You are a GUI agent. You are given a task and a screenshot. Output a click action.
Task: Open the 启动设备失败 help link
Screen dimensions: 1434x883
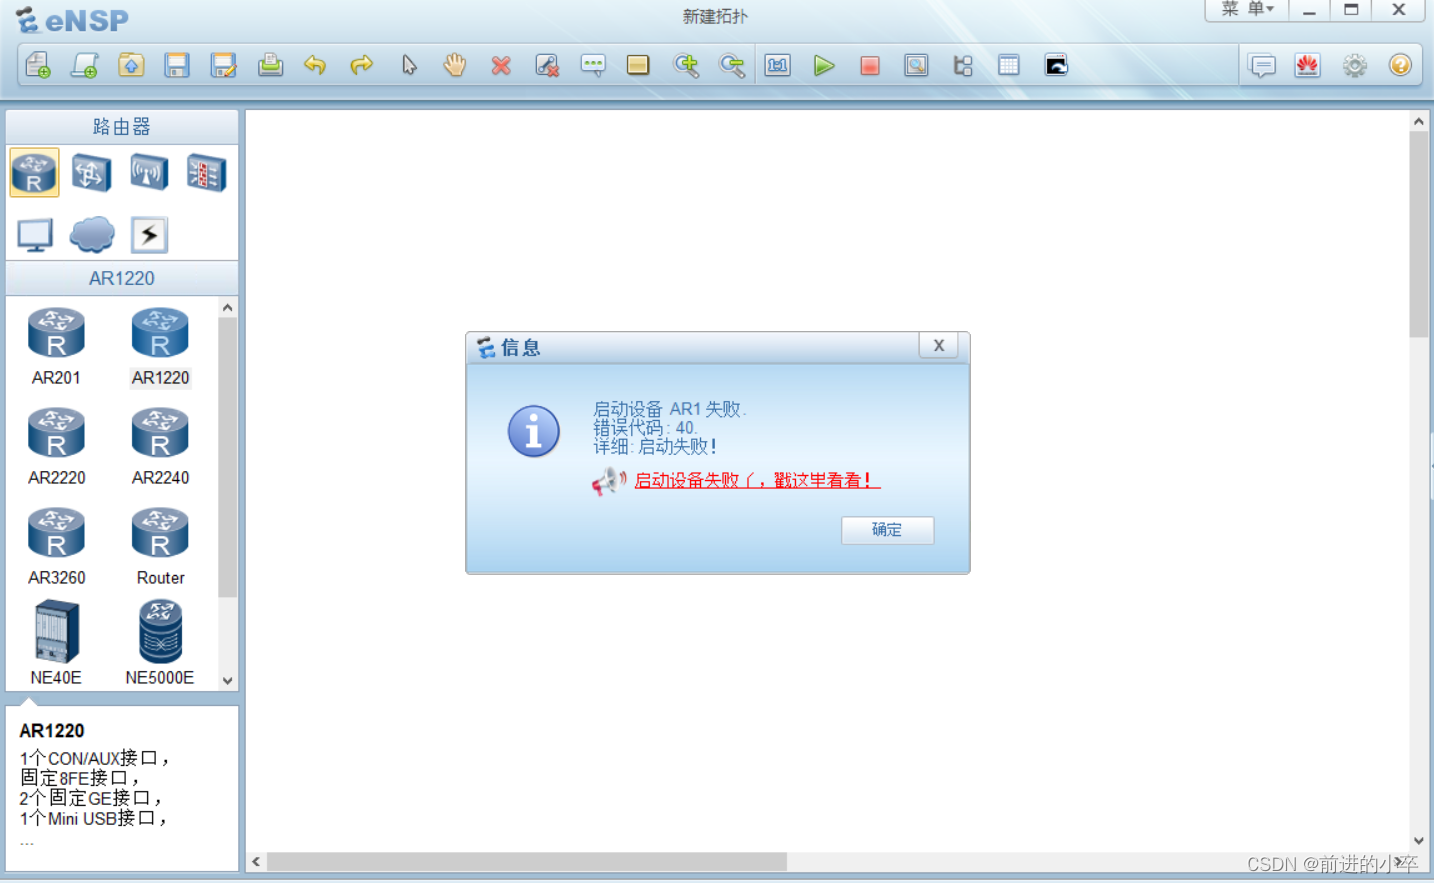(757, 480)
